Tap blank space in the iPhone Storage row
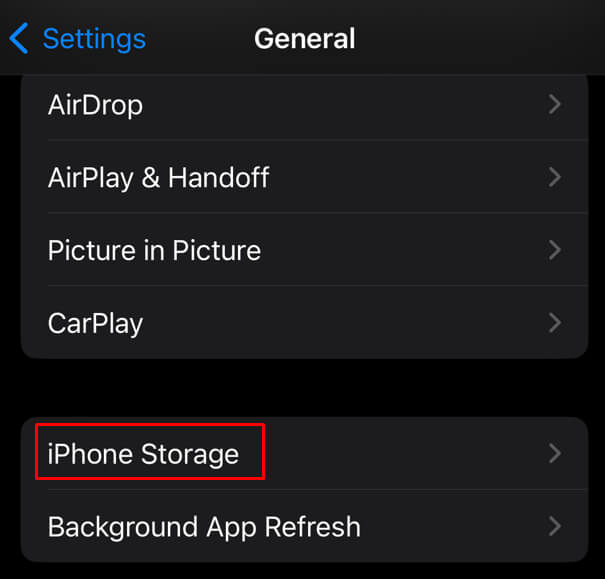The width and height of the screenshot is (605, 579). click(405, 454)
